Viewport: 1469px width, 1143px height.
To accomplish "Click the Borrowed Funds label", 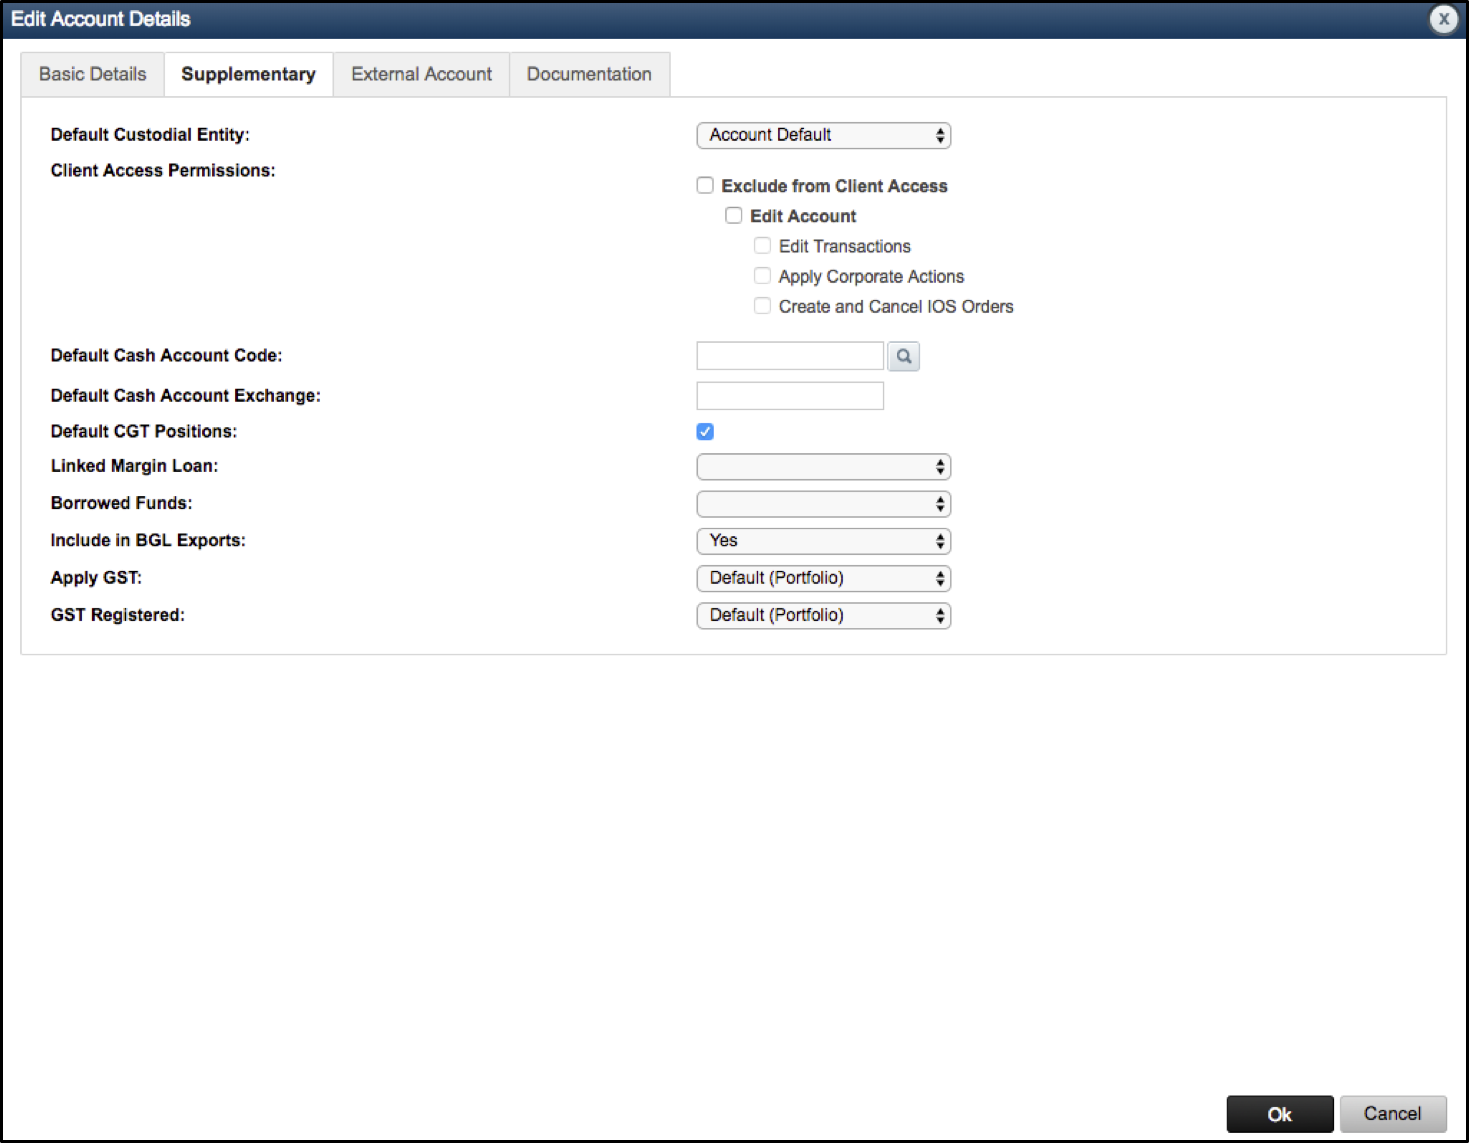I will [121, 503].
